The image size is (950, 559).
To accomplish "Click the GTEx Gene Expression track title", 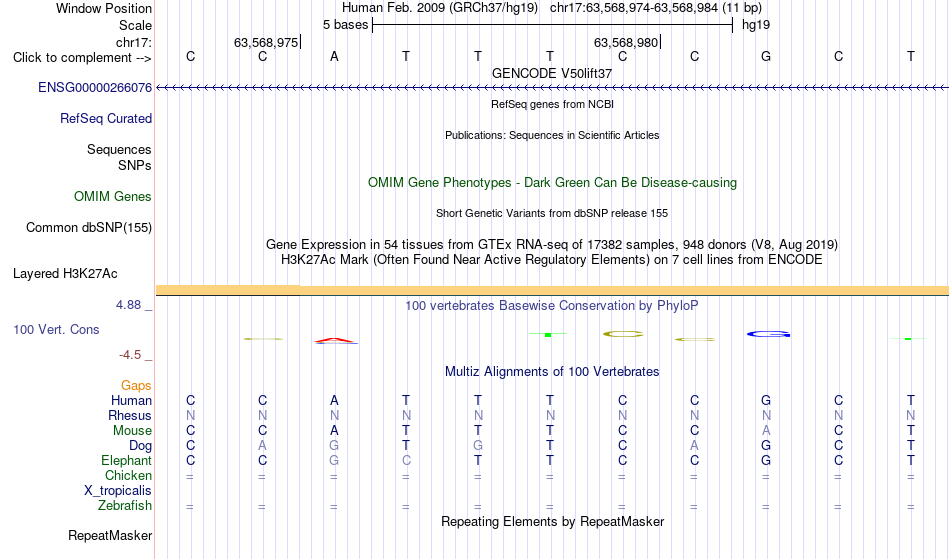I will coord(552,245).
